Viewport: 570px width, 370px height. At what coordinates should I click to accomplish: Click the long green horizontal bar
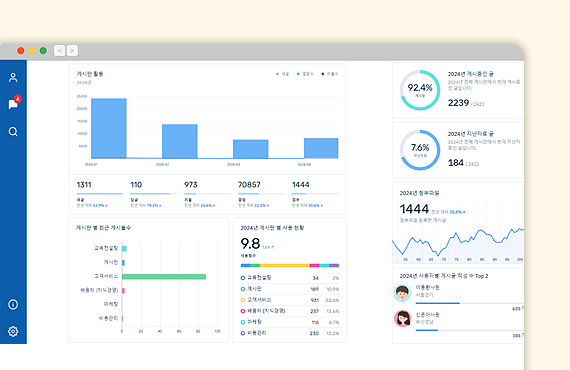pos(164,277)
